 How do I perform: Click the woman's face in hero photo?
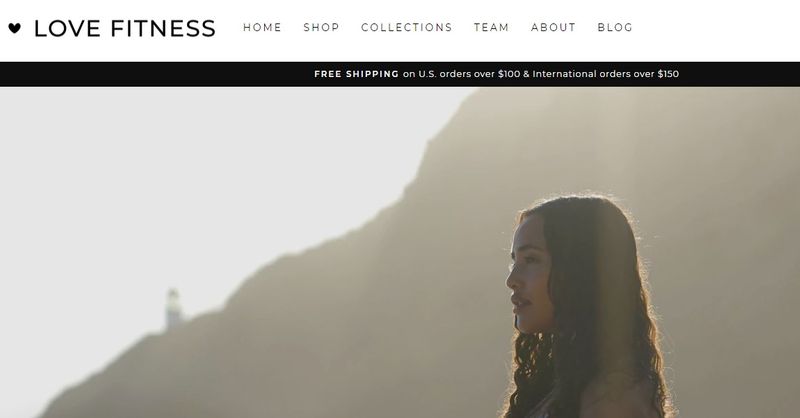528,278
